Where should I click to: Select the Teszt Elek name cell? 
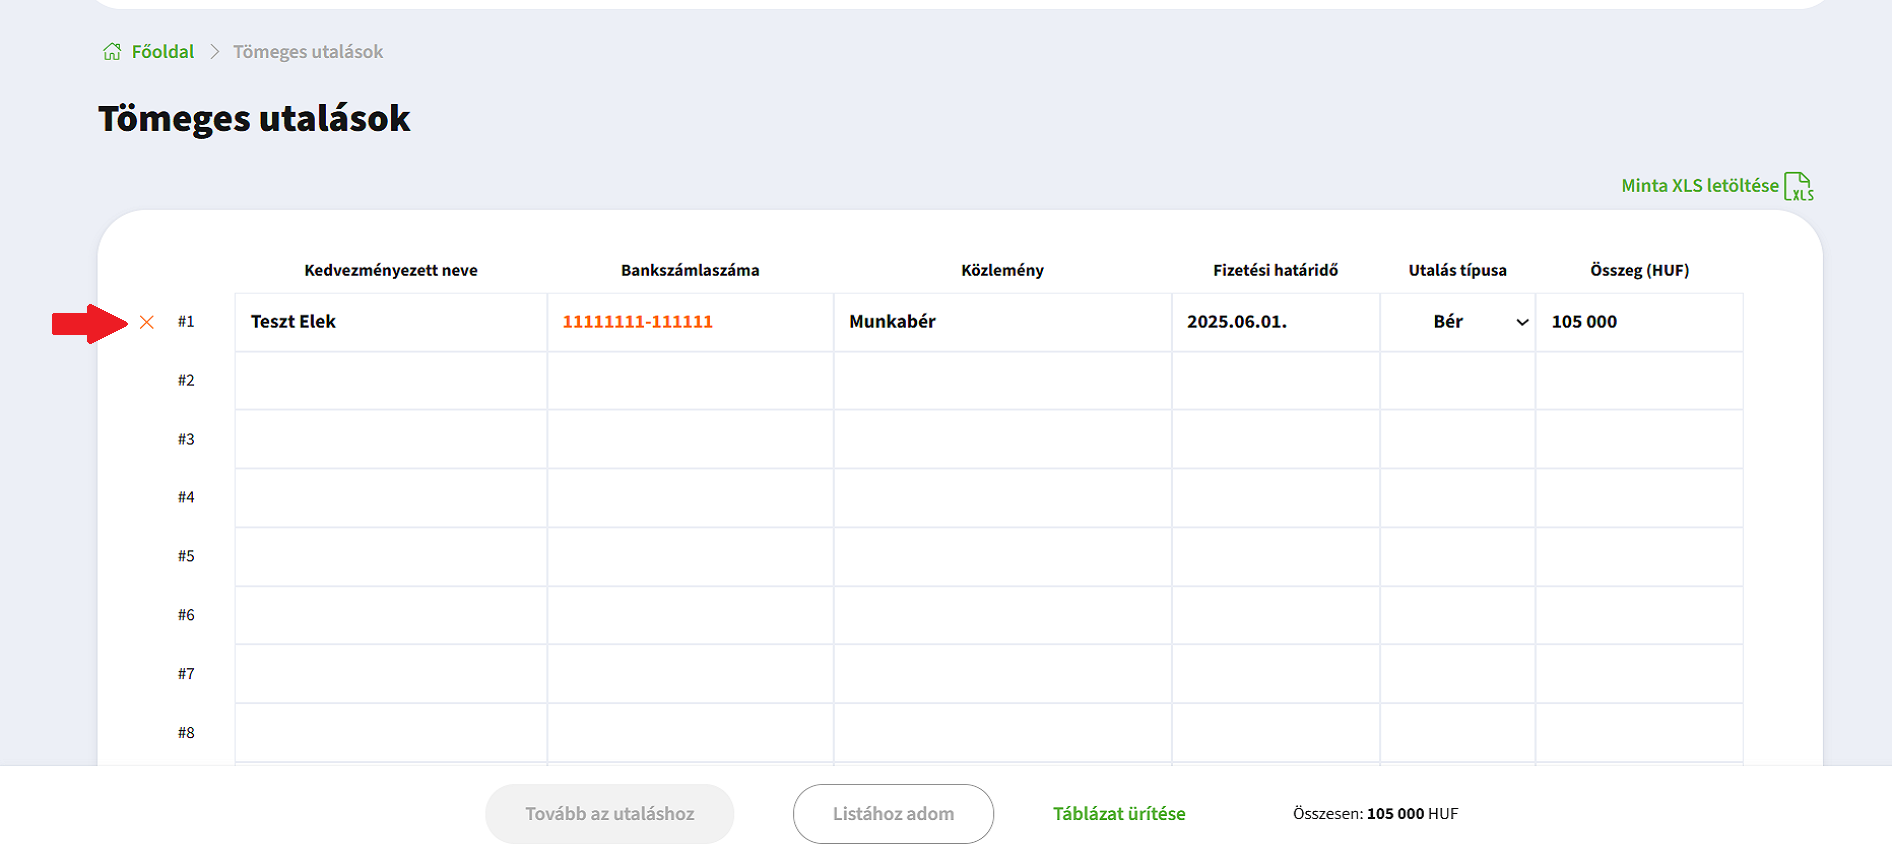pos(391,322)
